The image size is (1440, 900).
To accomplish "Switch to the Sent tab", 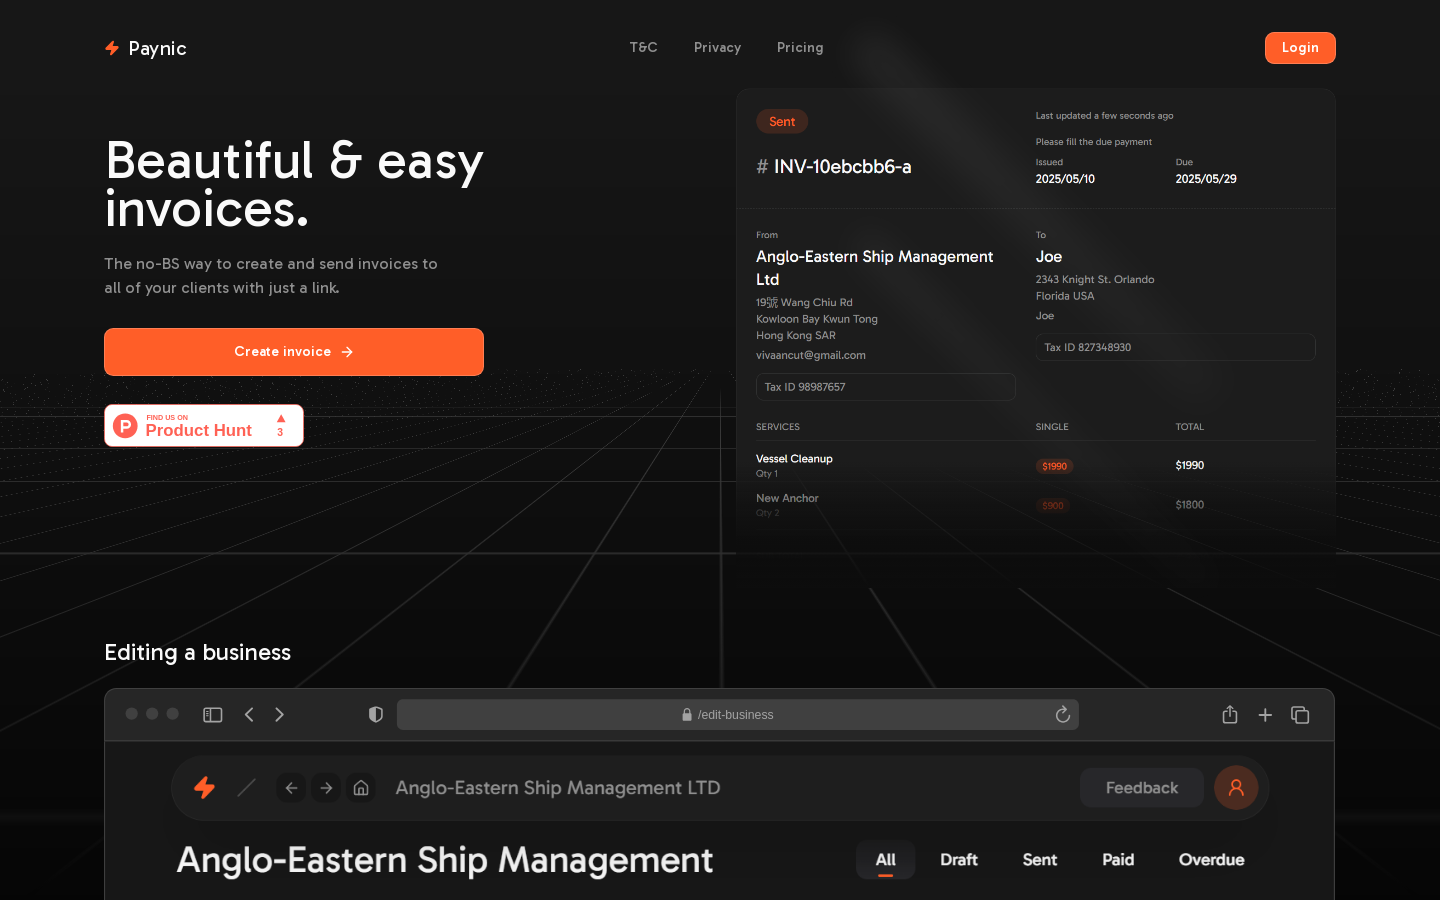I will click(x=1040, y=860).
